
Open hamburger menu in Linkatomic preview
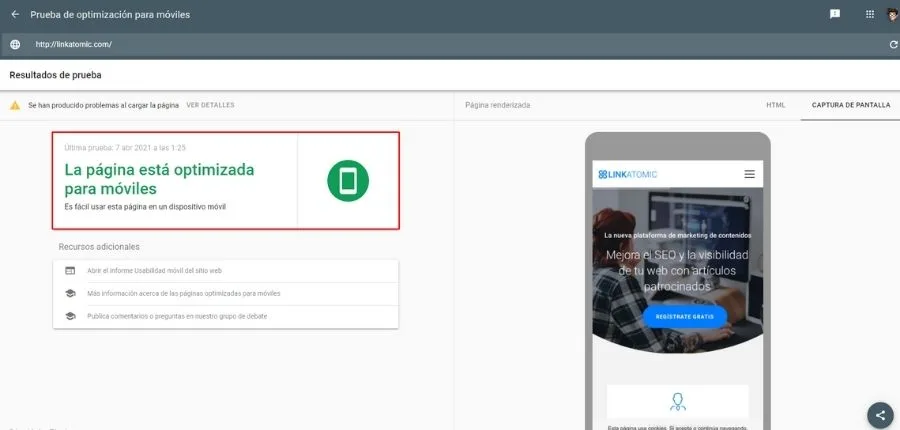pyautogui.click(x=749, y=174)
